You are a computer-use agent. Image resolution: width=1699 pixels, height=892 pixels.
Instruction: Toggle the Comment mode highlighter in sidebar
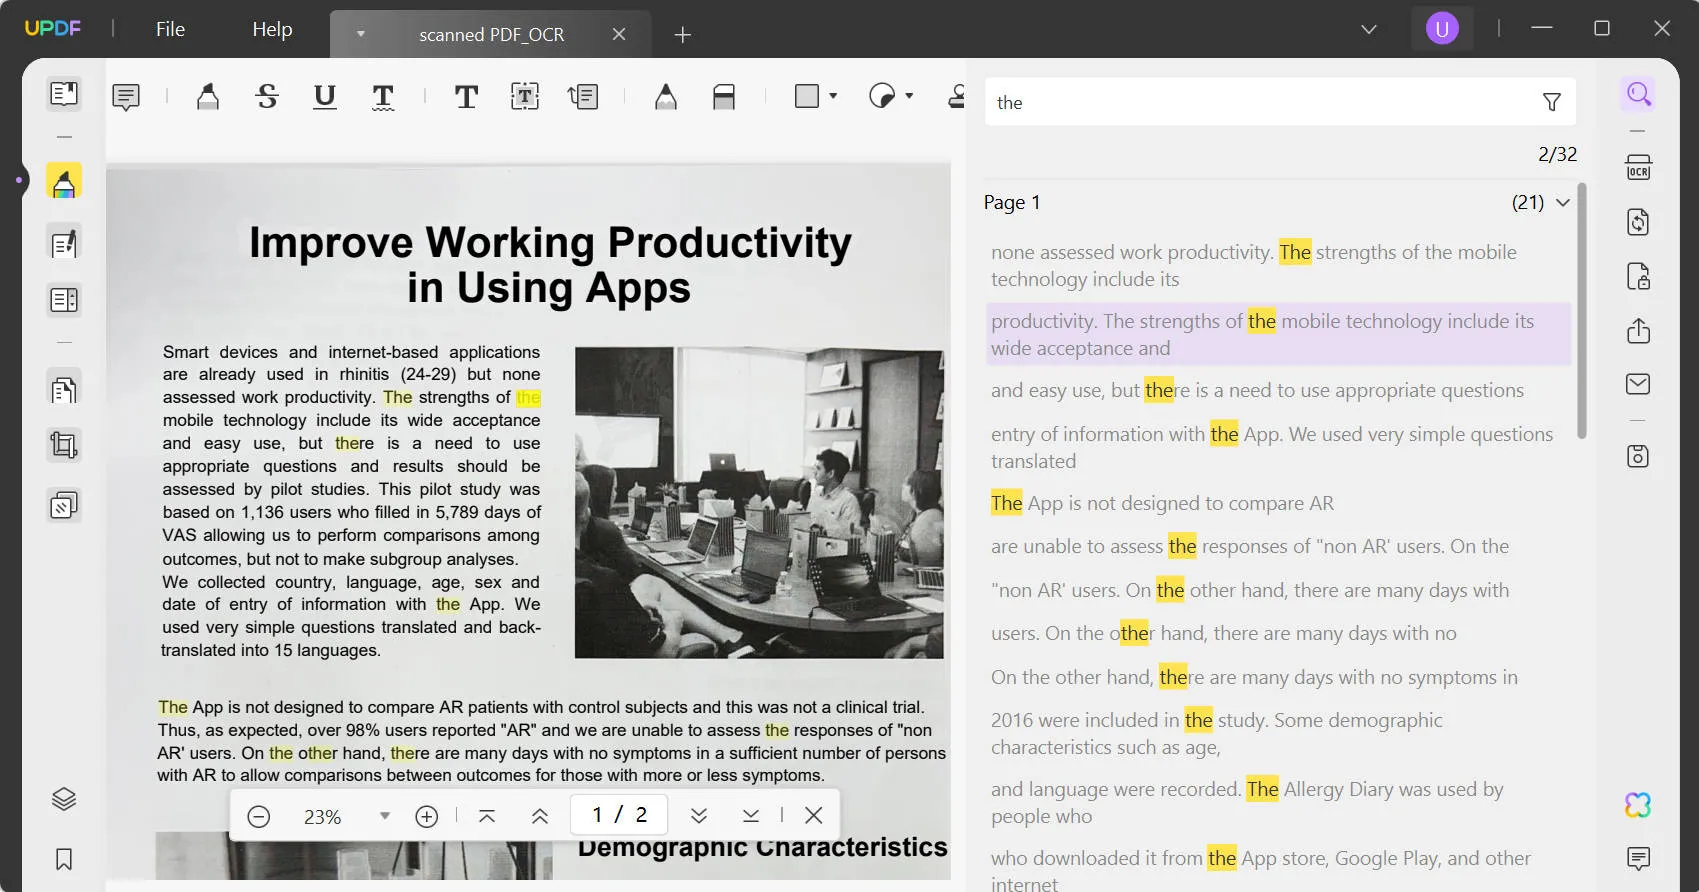pyautogui.click(x=64, y=183)
